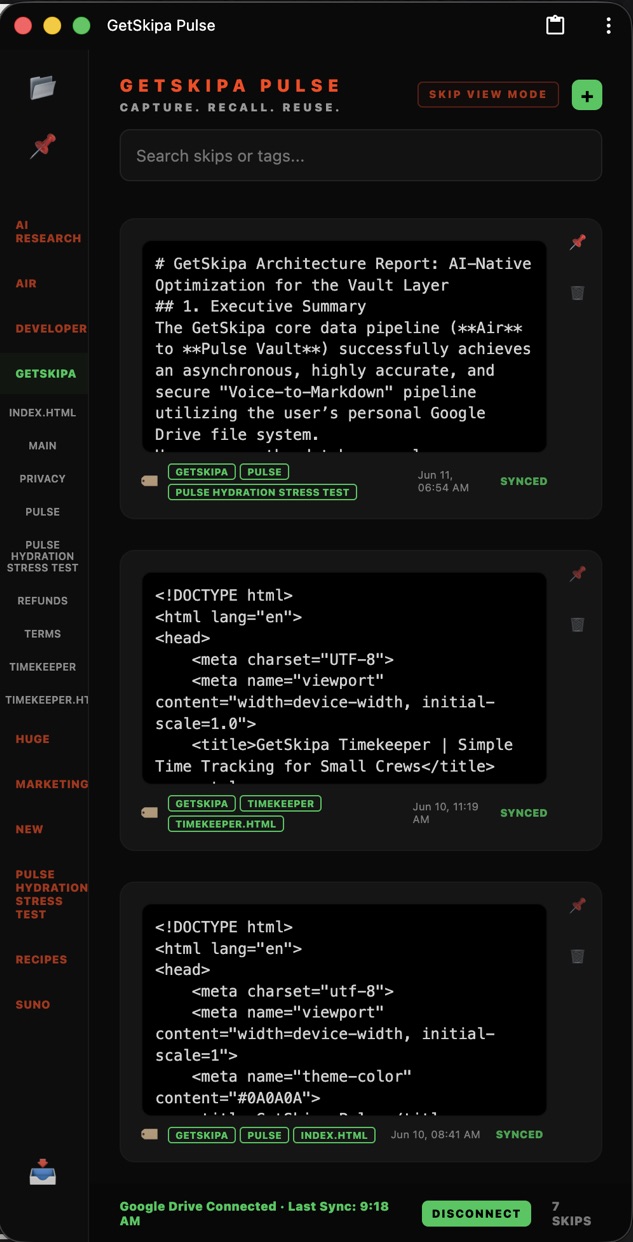Image resolution: width=633 pixels, height=1242 pixels.
Task: Click the clipboard icon in the title bar
Action: 555,25
